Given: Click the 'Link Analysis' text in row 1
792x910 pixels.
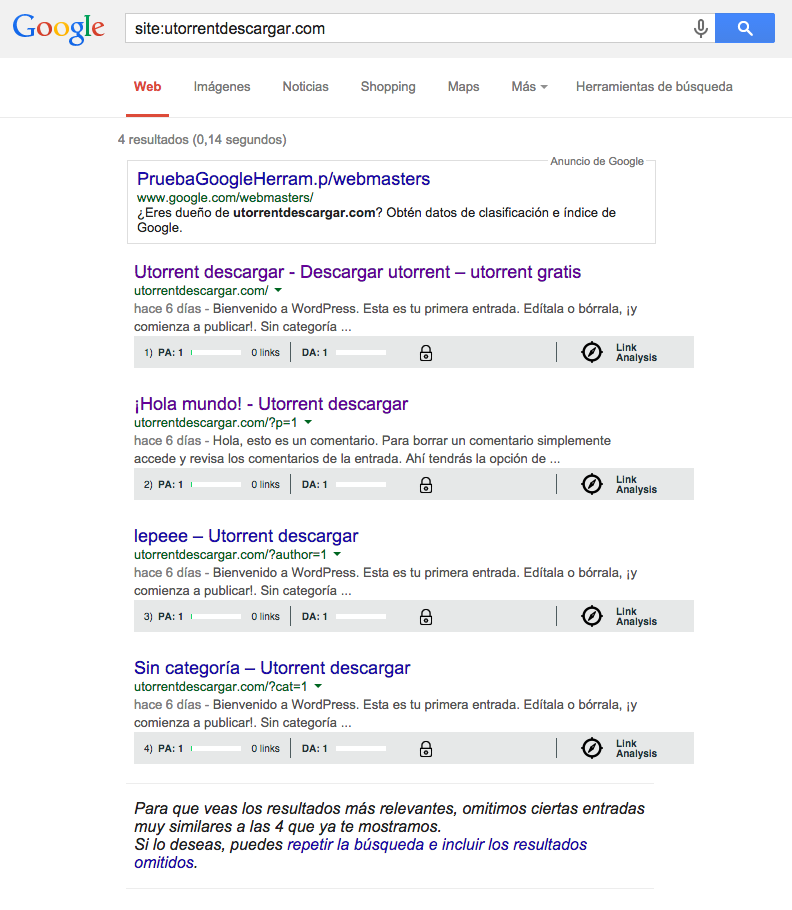Looking at the screenshot, I should 637,352.
